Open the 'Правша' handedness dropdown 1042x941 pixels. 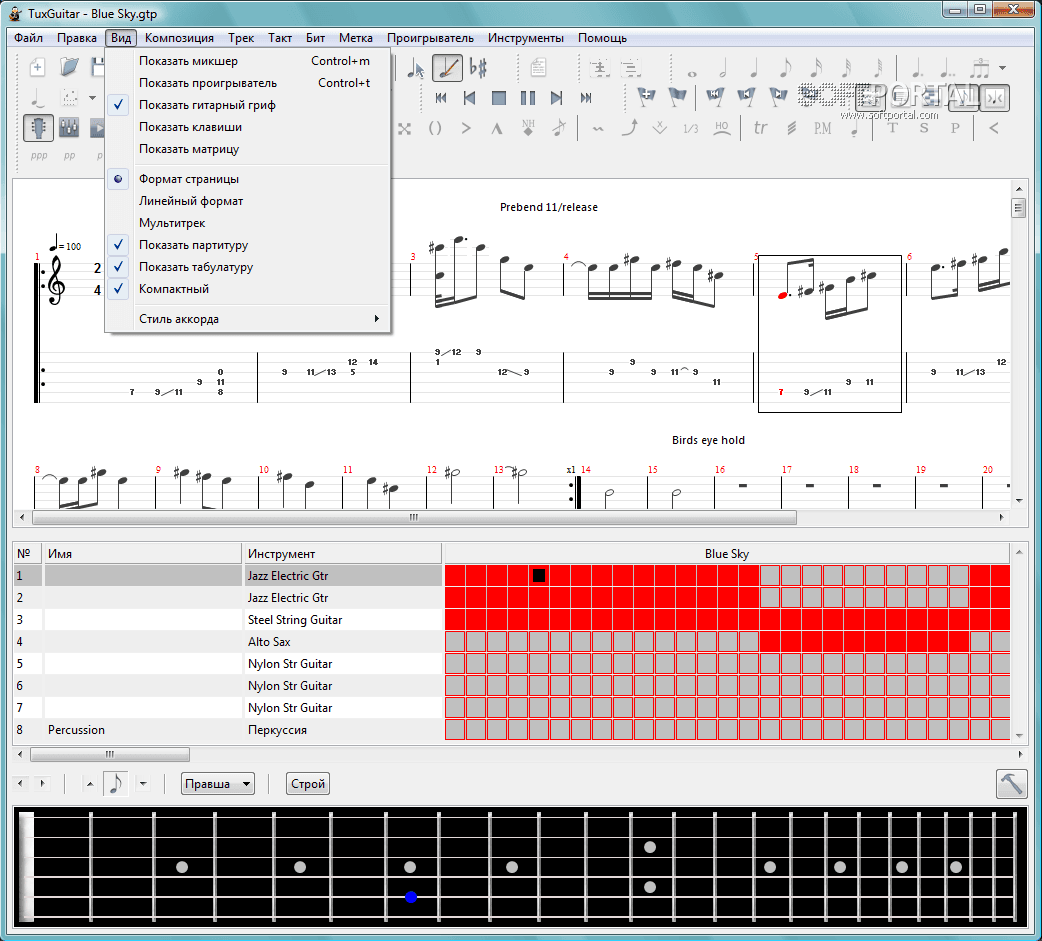[218, 784]
